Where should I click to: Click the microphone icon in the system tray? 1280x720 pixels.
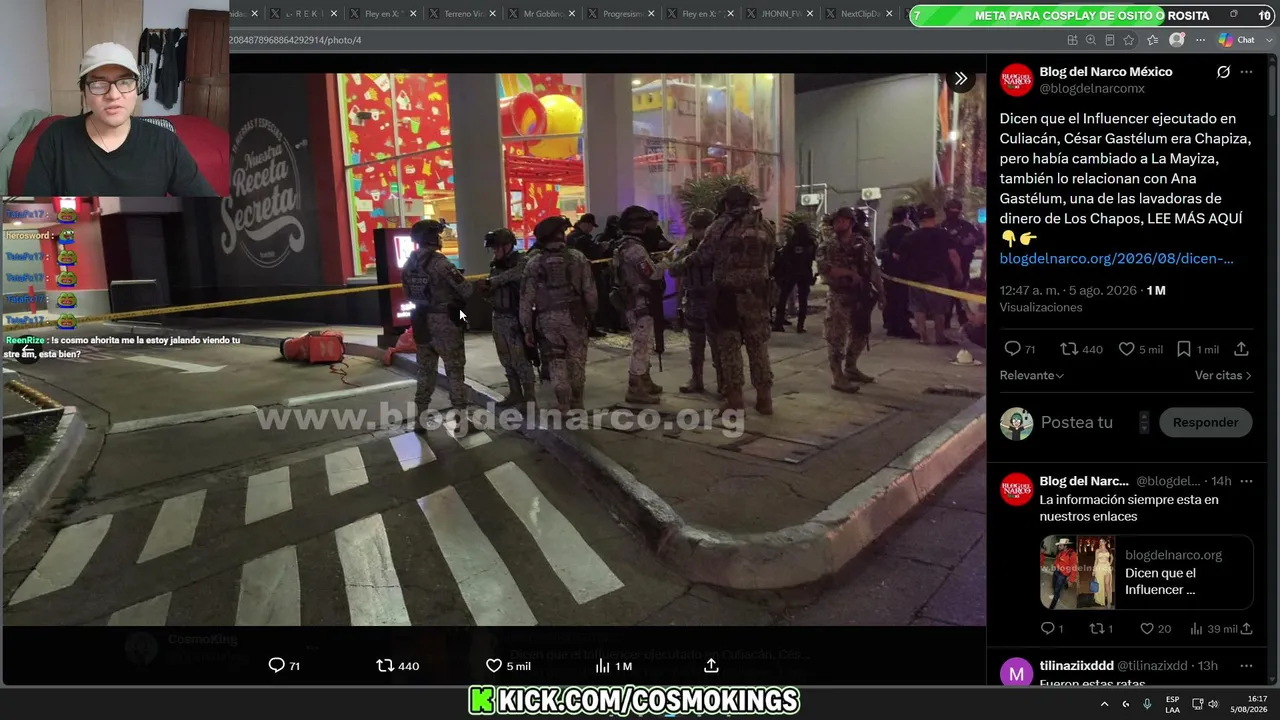1147,704
